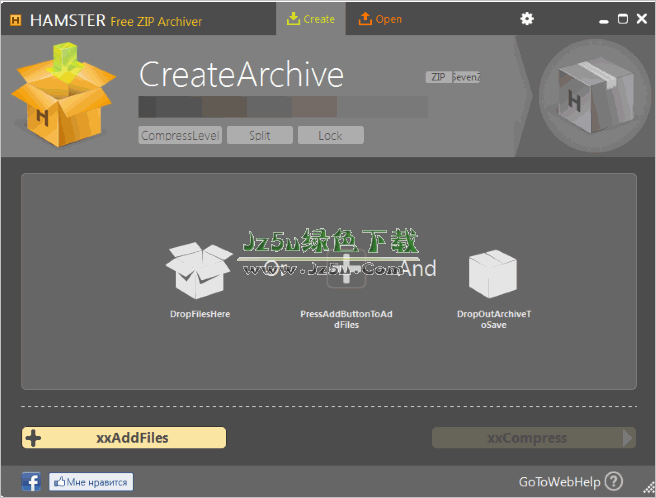The image size is (656, 498).
Task: Click the arrow on xxCompress button
Action: pyautogui.click(x=627, y=438)
